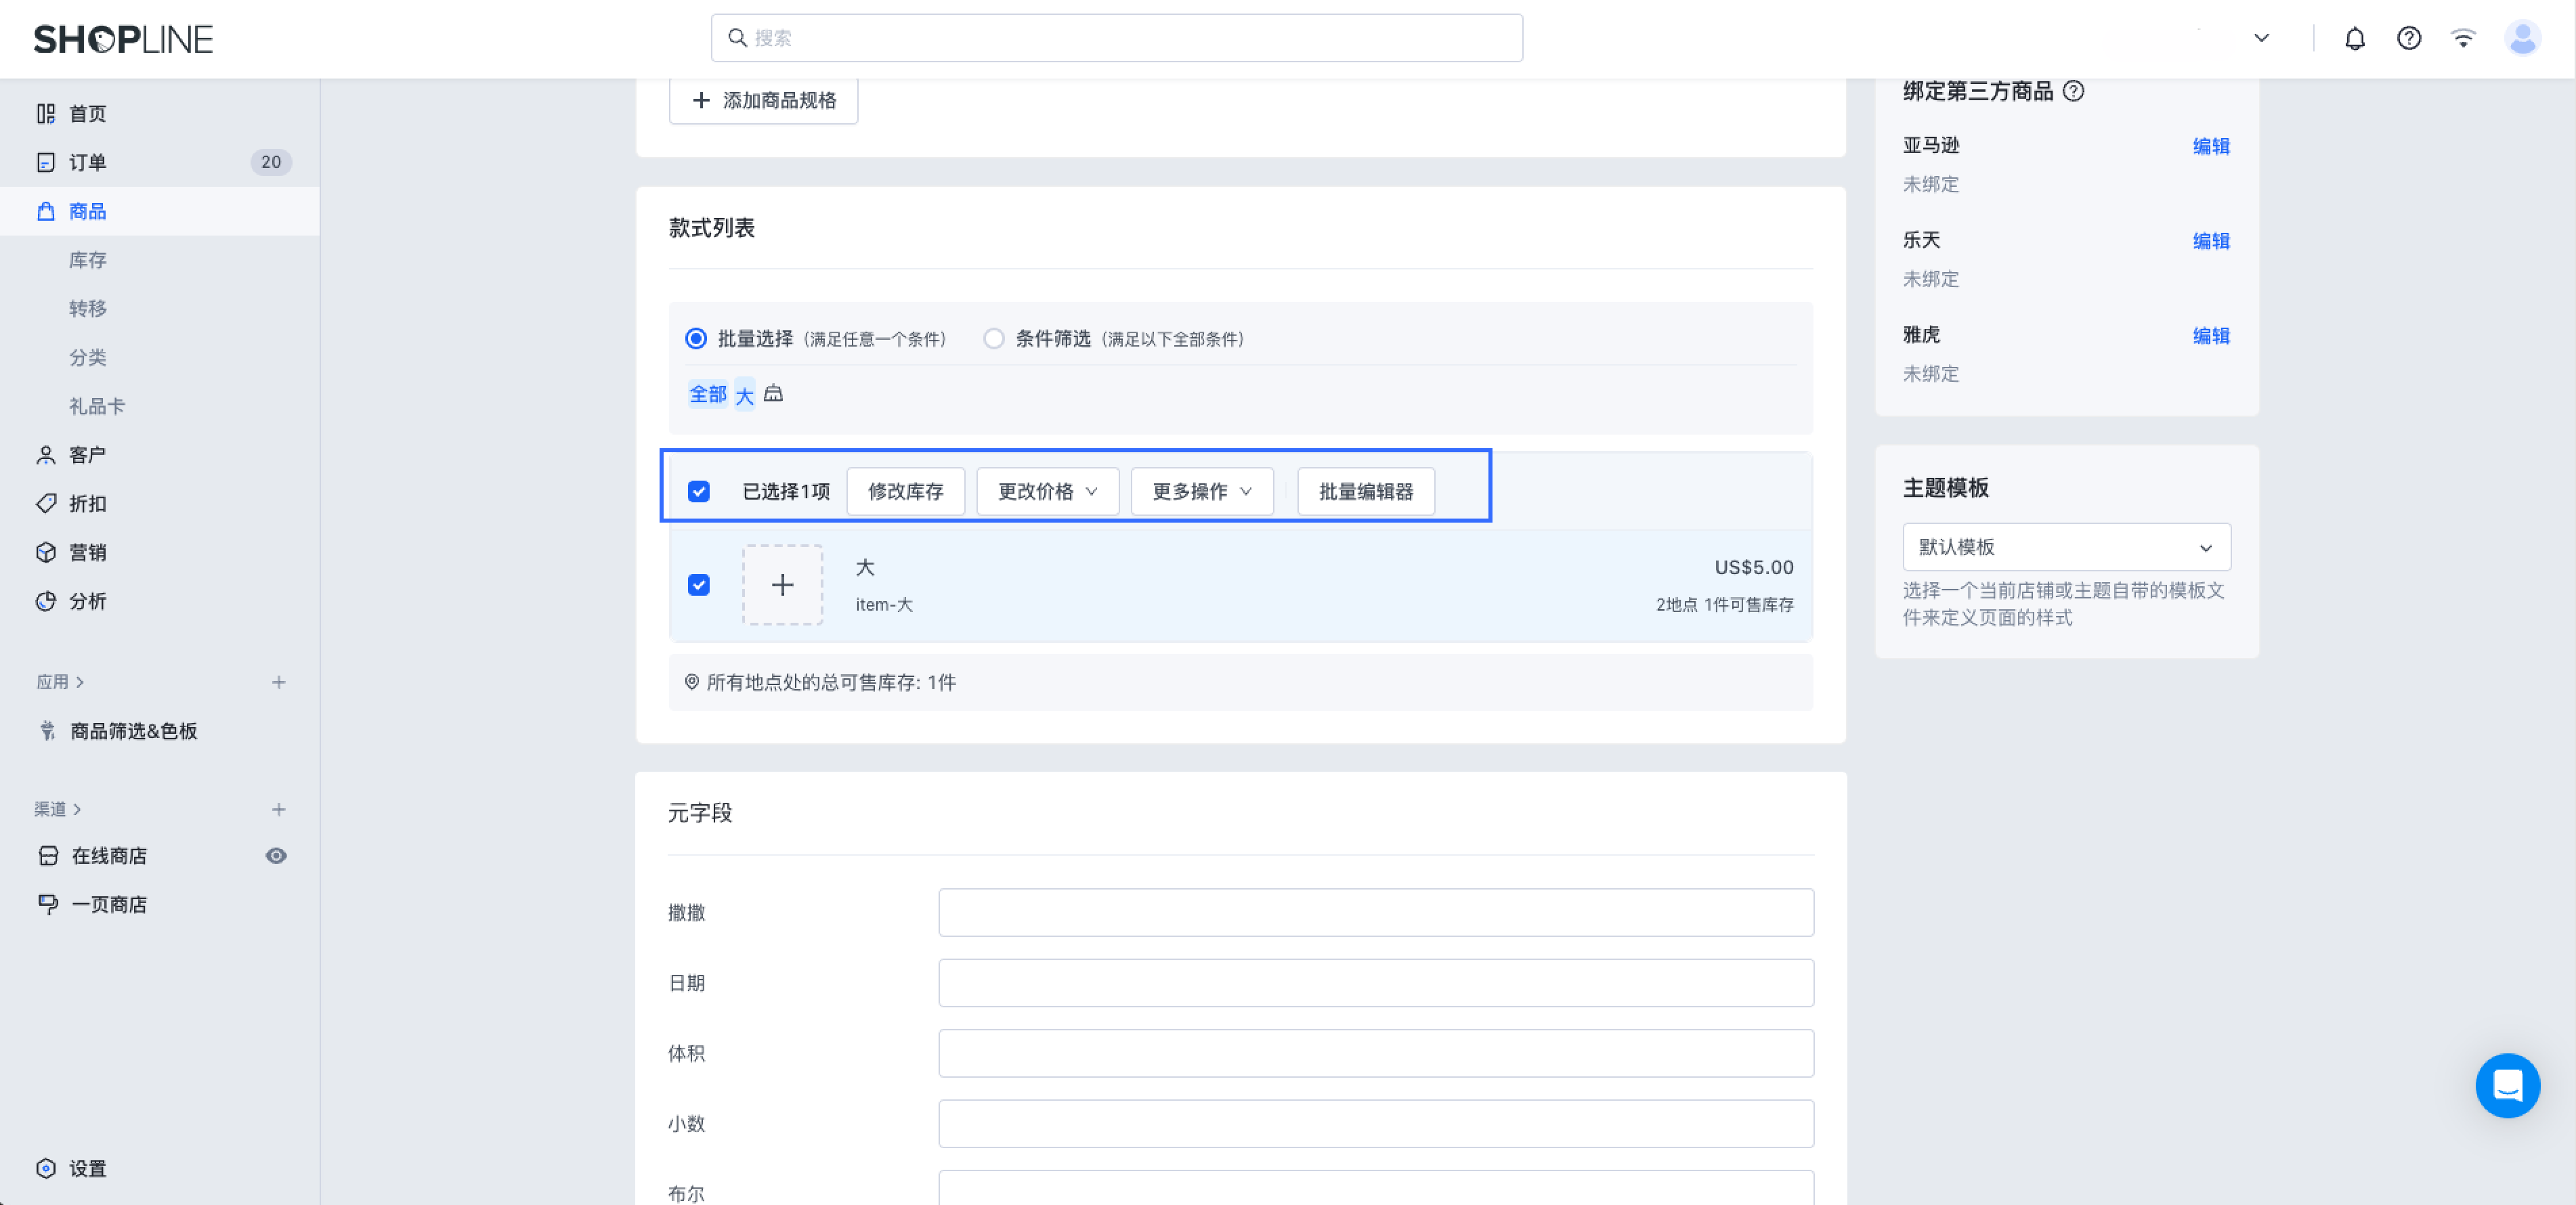Open the notifications bell
2576x1205 pixels.
2355,39
